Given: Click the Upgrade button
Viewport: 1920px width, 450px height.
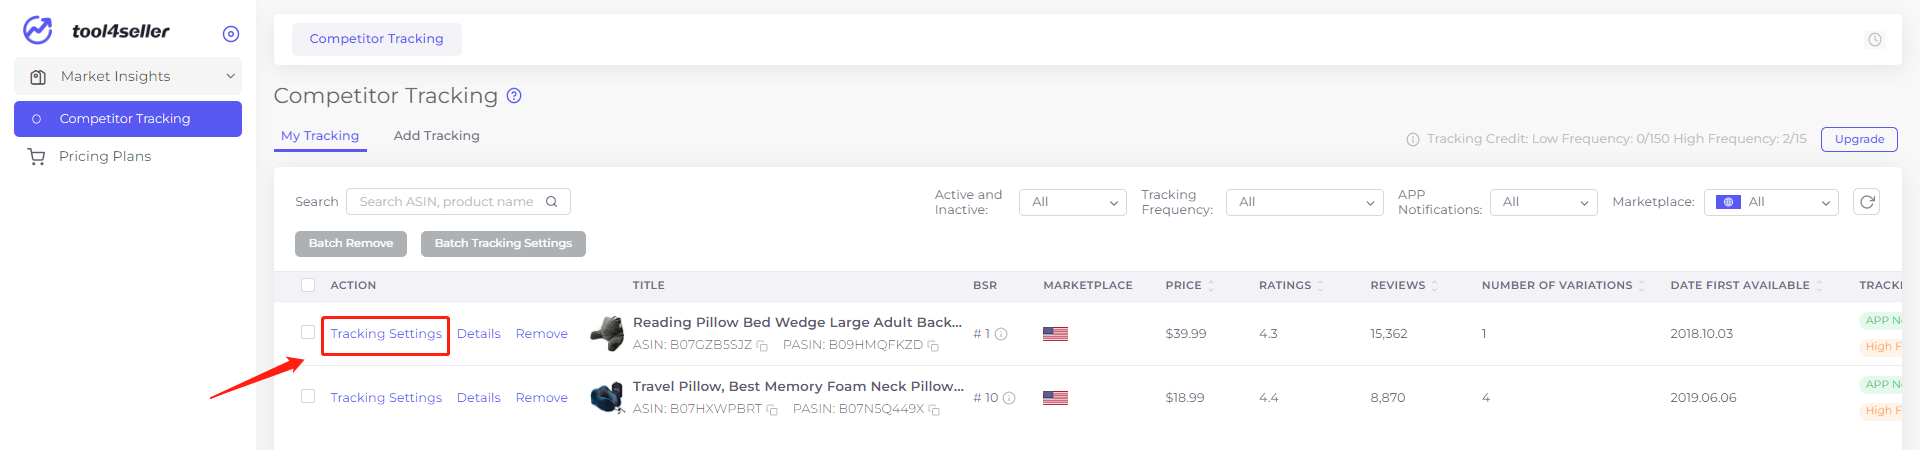Looking at the screenshot, I should click(1859, 139).
